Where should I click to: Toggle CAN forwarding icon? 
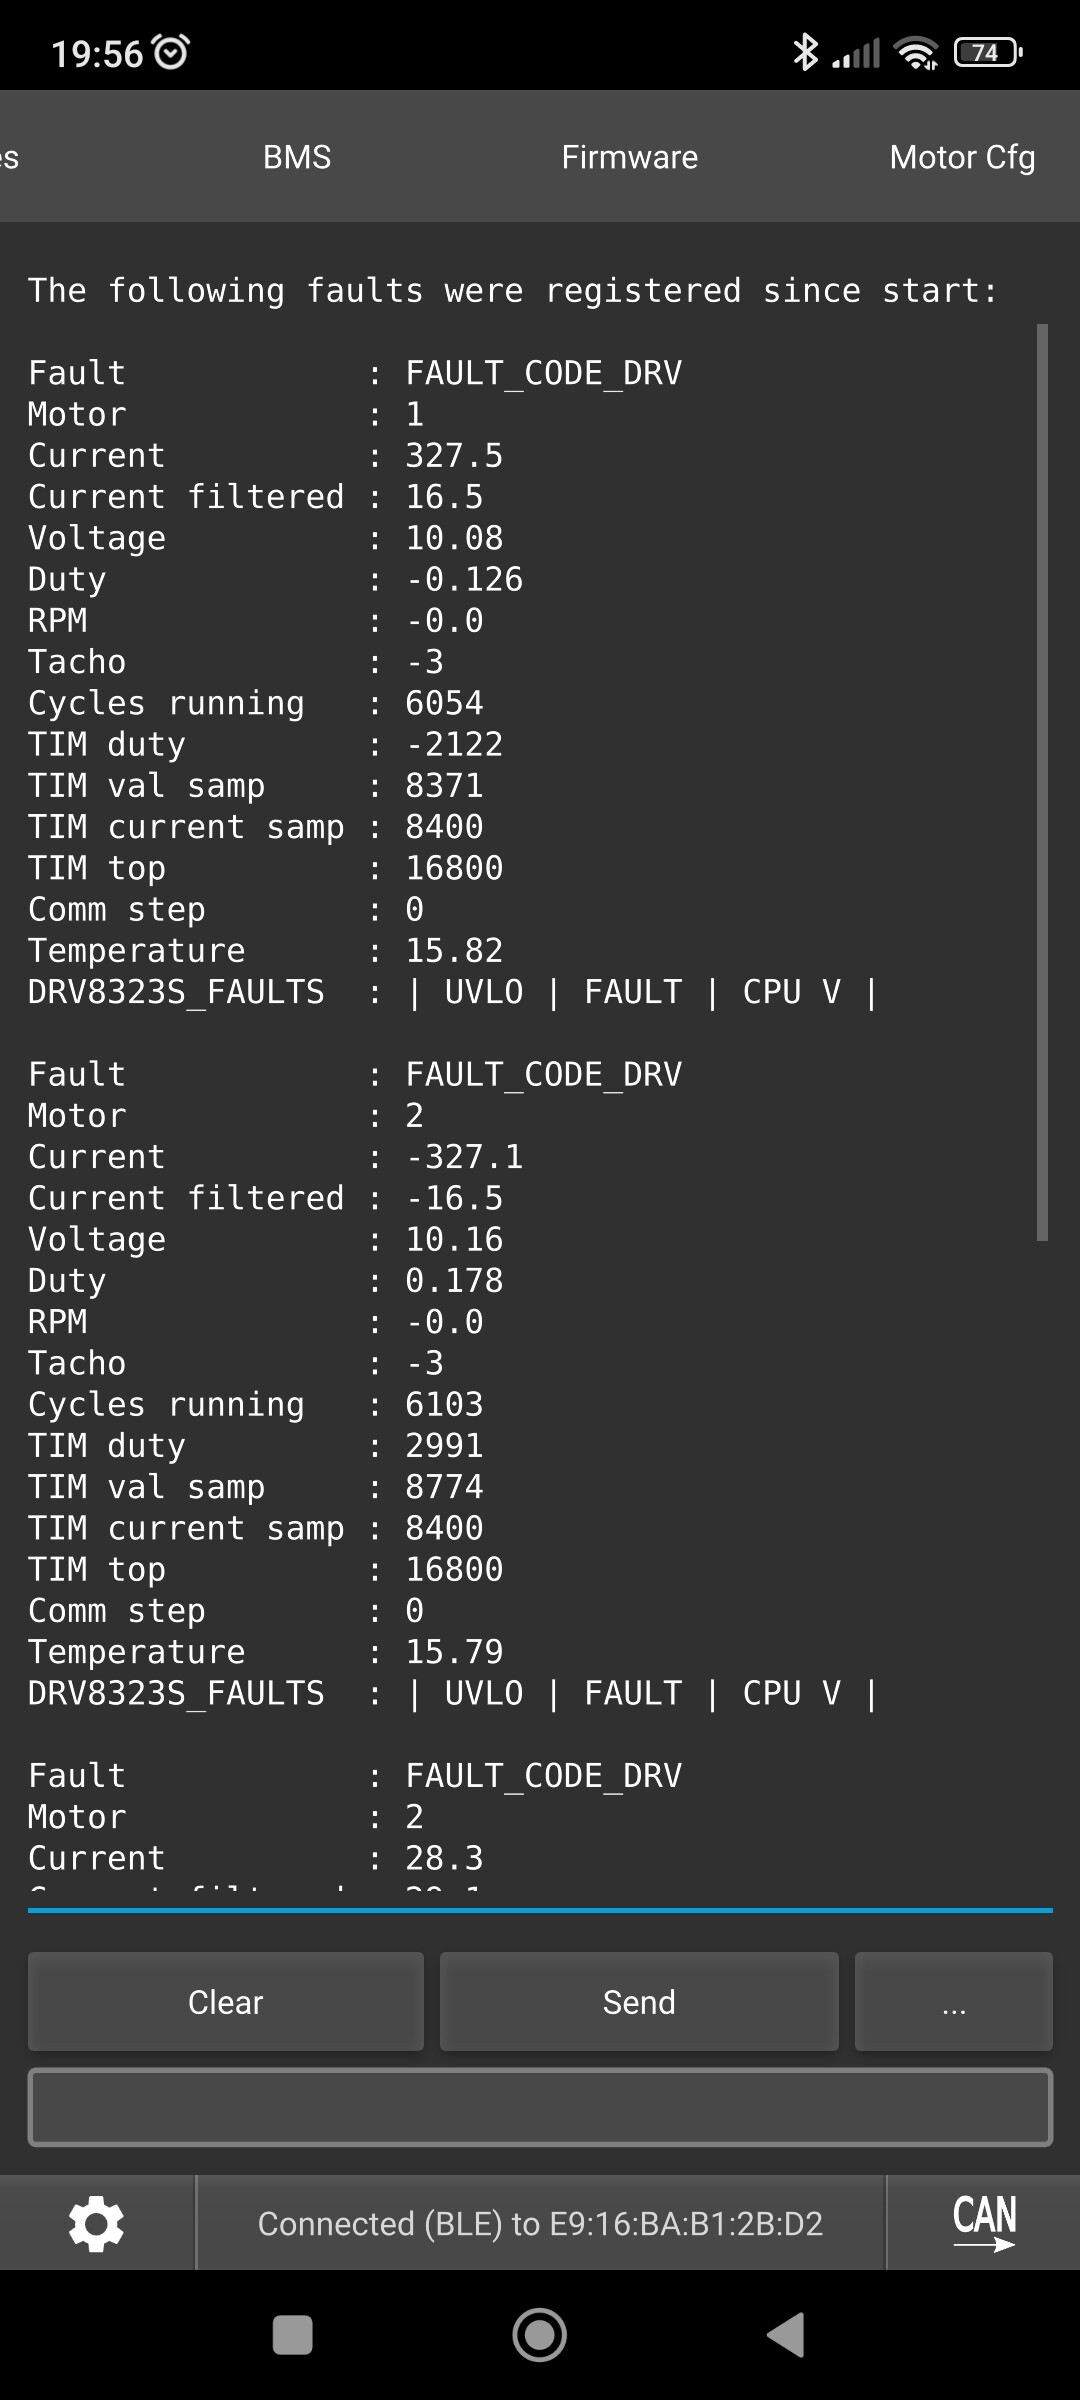point(984,2222)
